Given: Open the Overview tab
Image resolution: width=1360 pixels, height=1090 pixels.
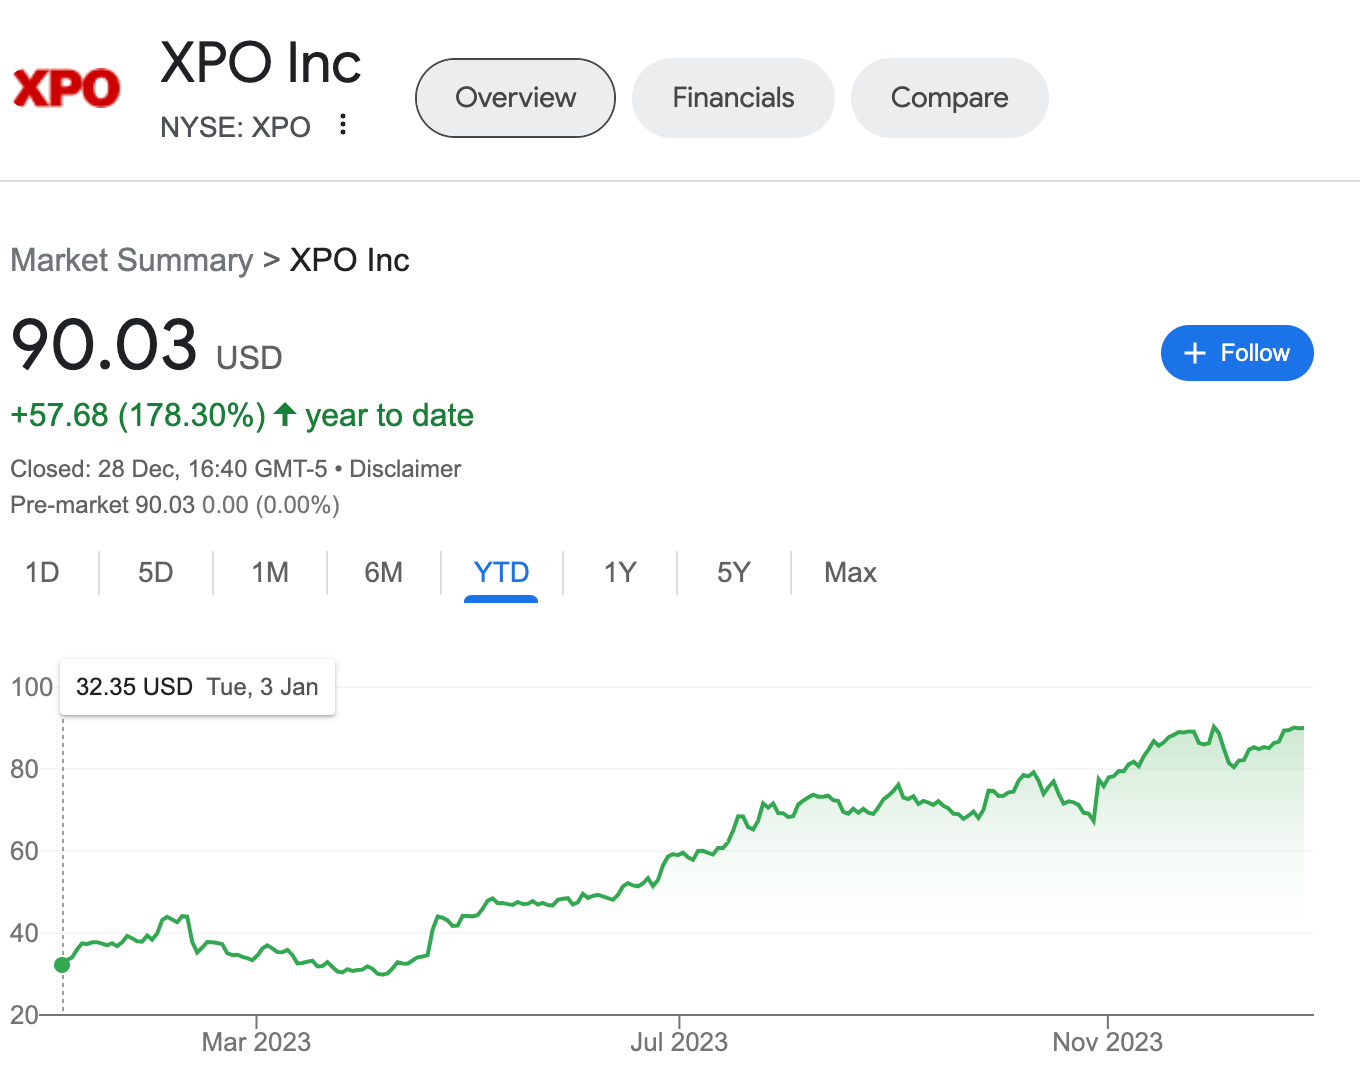Looking at the screenshot, I should tap(515, 98).
